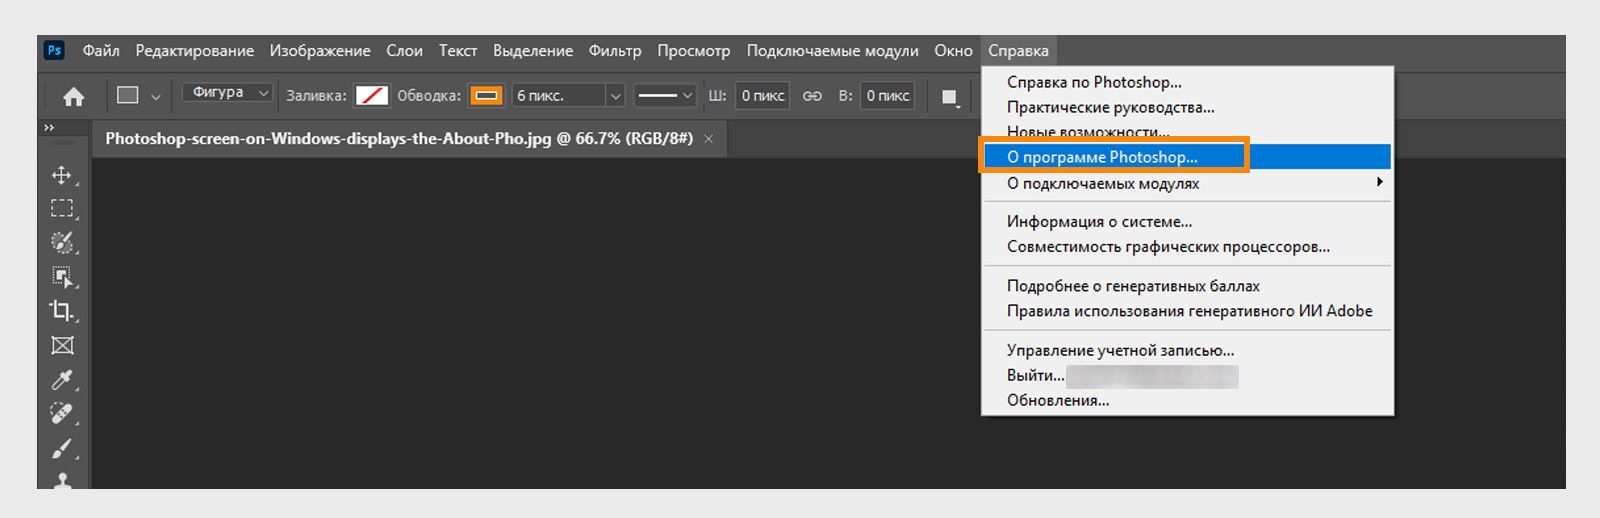Image resolution: width=1600 pixels, height=518 pixels.
Task: Choose Выйти sign-out entry
Action: click(1187, 376)
